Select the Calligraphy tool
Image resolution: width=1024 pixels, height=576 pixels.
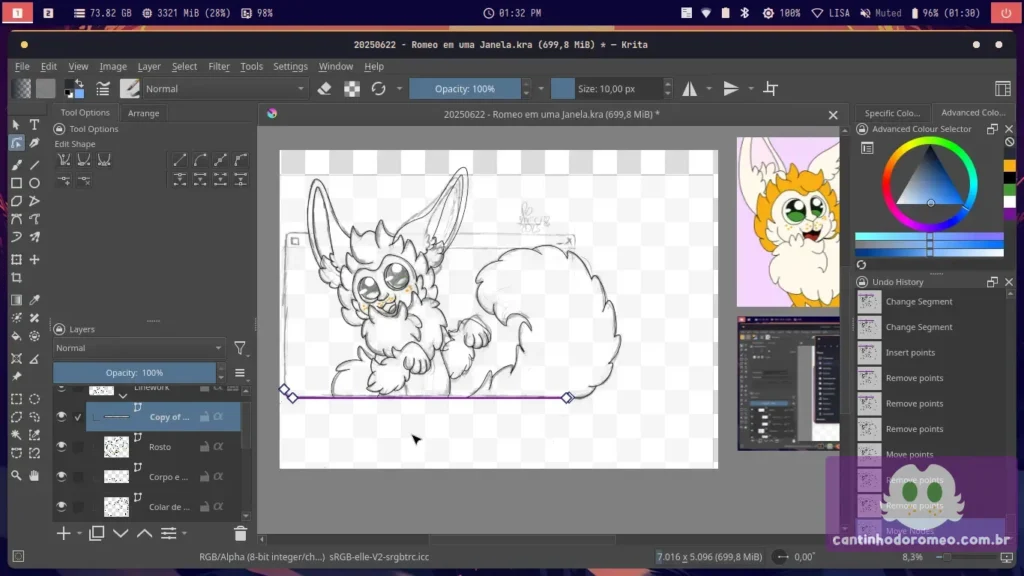35,143
